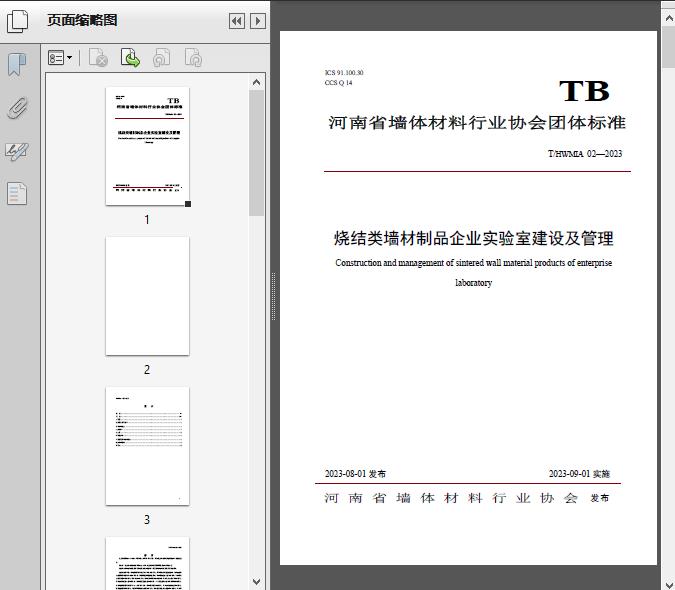Rotate pages clockwise icon
The image size is (675, 590).
point(193,59)
